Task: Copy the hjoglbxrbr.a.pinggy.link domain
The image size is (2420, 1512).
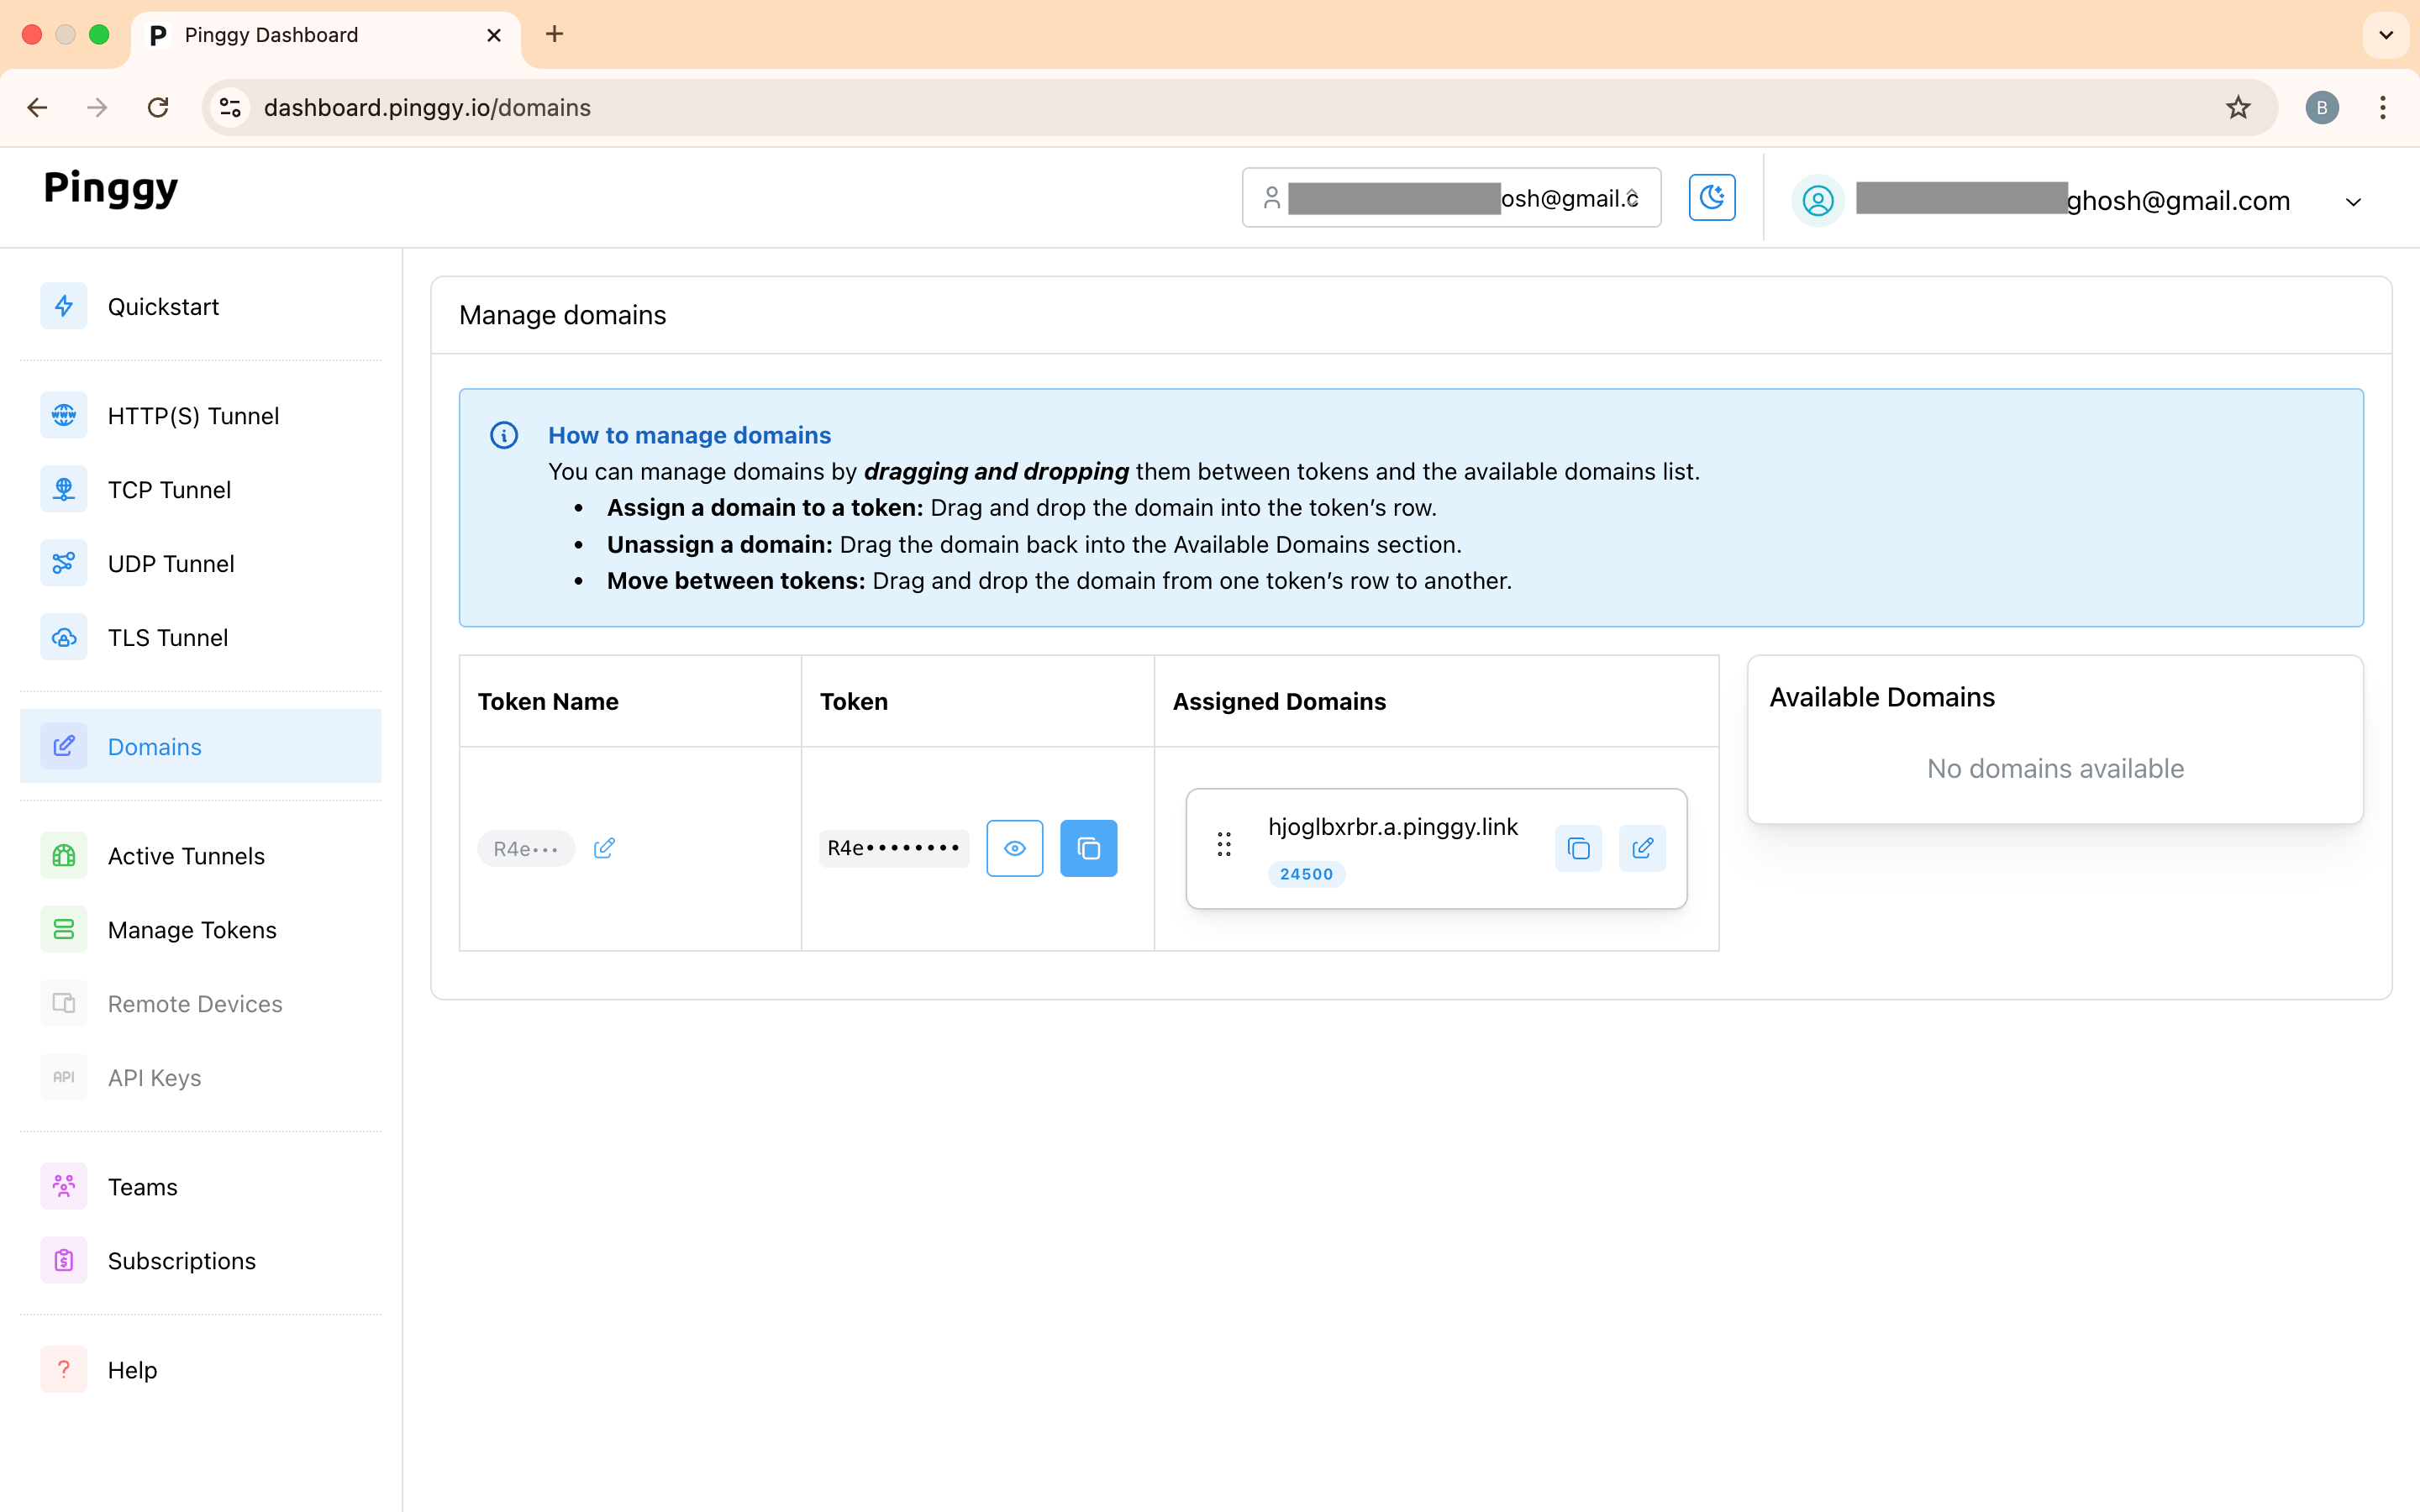Action: [1578, 848]
